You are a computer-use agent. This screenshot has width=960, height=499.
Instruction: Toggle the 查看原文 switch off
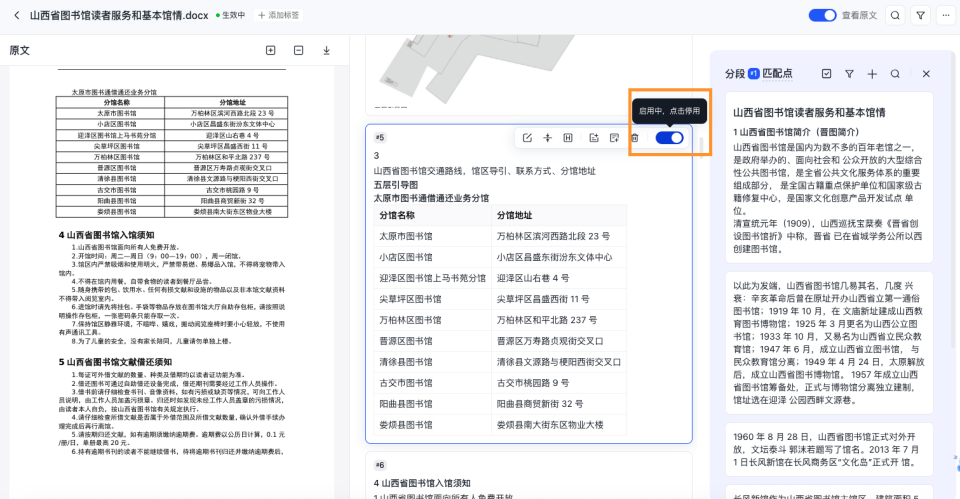coord(822,15)
